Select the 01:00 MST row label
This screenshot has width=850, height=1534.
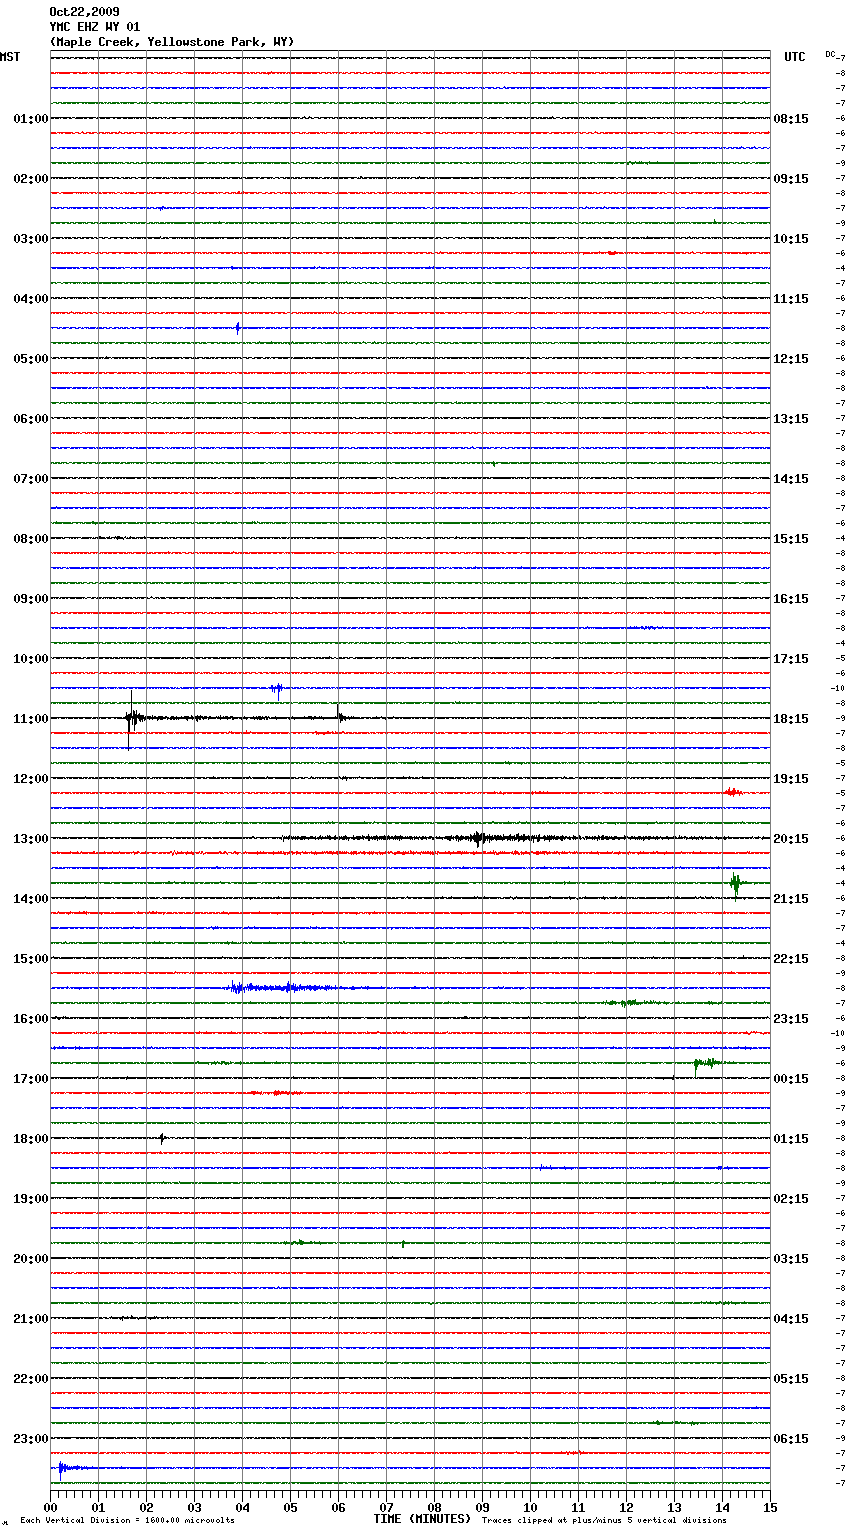tap(31, 119)
